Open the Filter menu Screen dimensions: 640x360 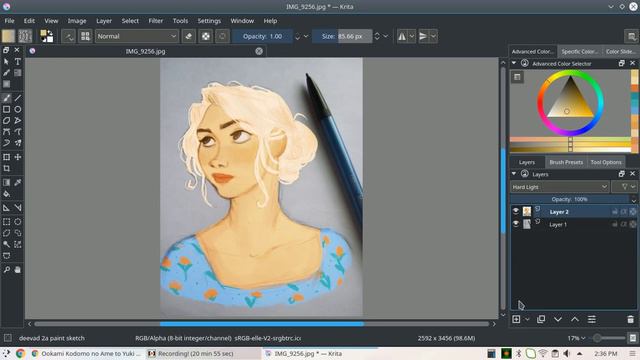point(156,21)
